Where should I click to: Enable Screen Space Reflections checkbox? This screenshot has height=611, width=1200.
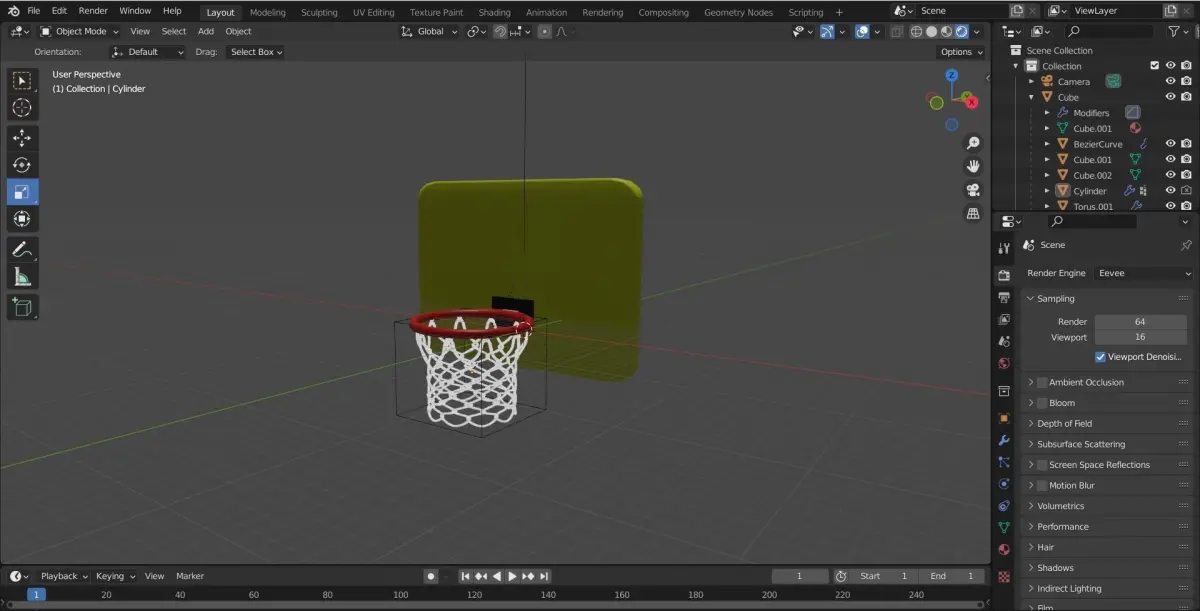(1041, 465)
